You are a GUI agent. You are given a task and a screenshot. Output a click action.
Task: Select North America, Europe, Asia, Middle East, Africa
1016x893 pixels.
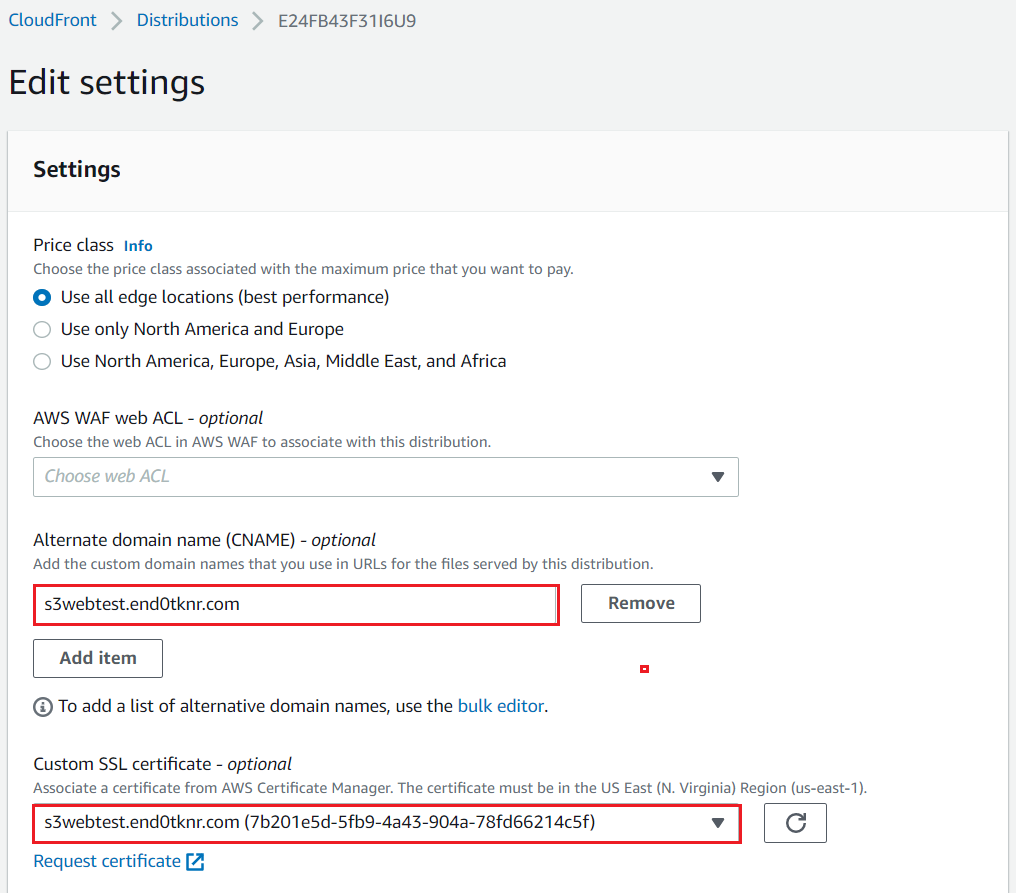click(x=42, y=361)
